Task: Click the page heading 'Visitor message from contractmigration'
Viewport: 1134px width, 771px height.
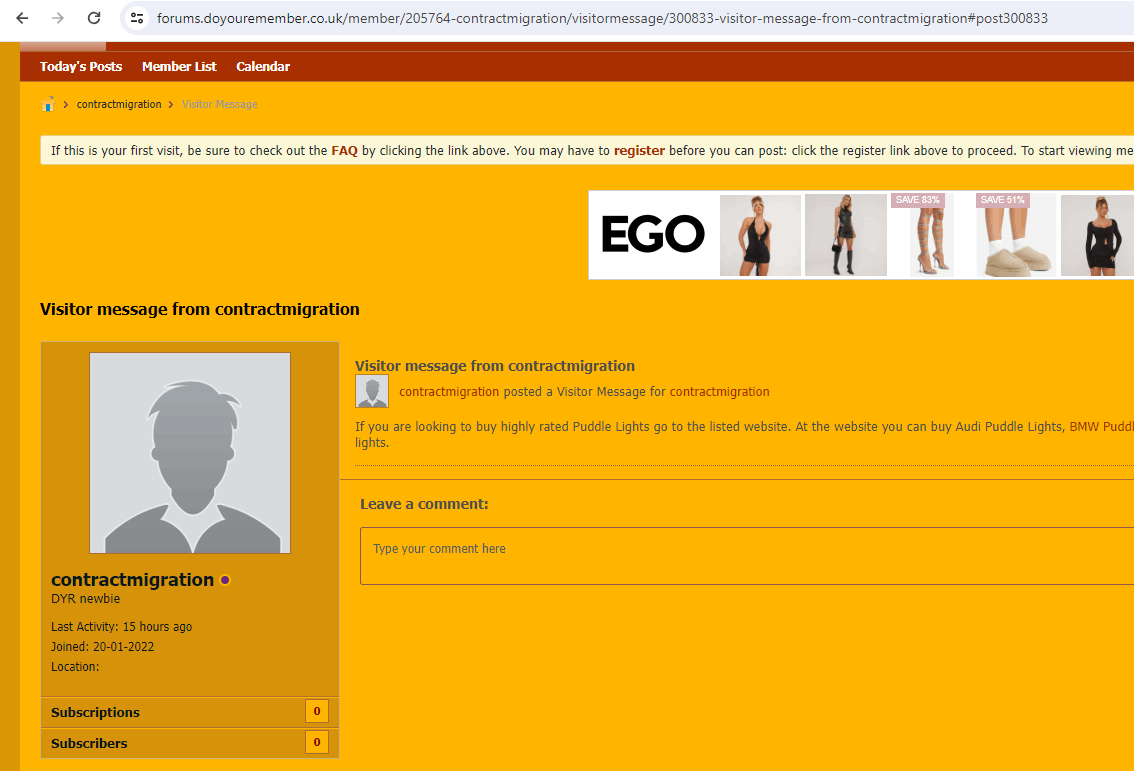Action: pyautogui.click(x=200, y=309)
